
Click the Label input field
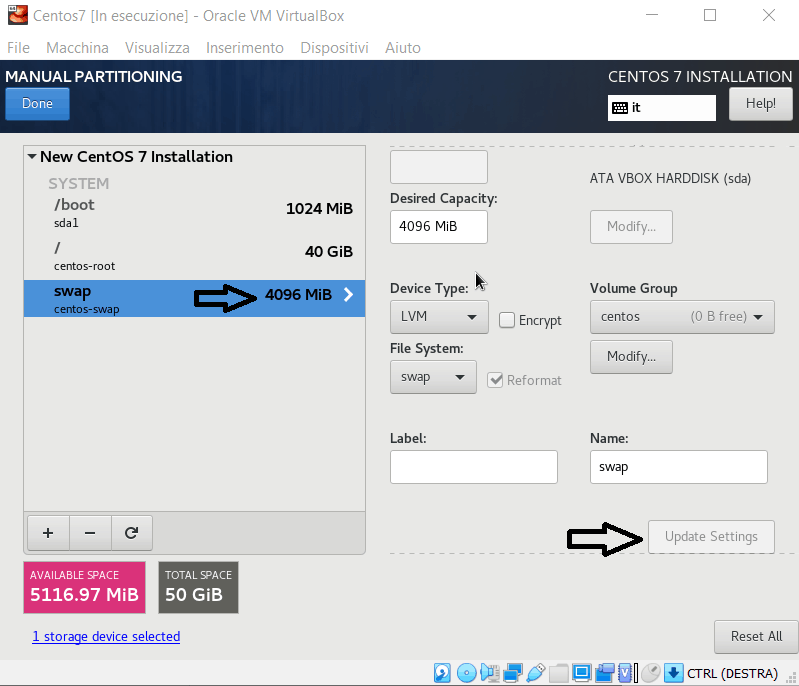pyautogui.click(x=474, y=467)
